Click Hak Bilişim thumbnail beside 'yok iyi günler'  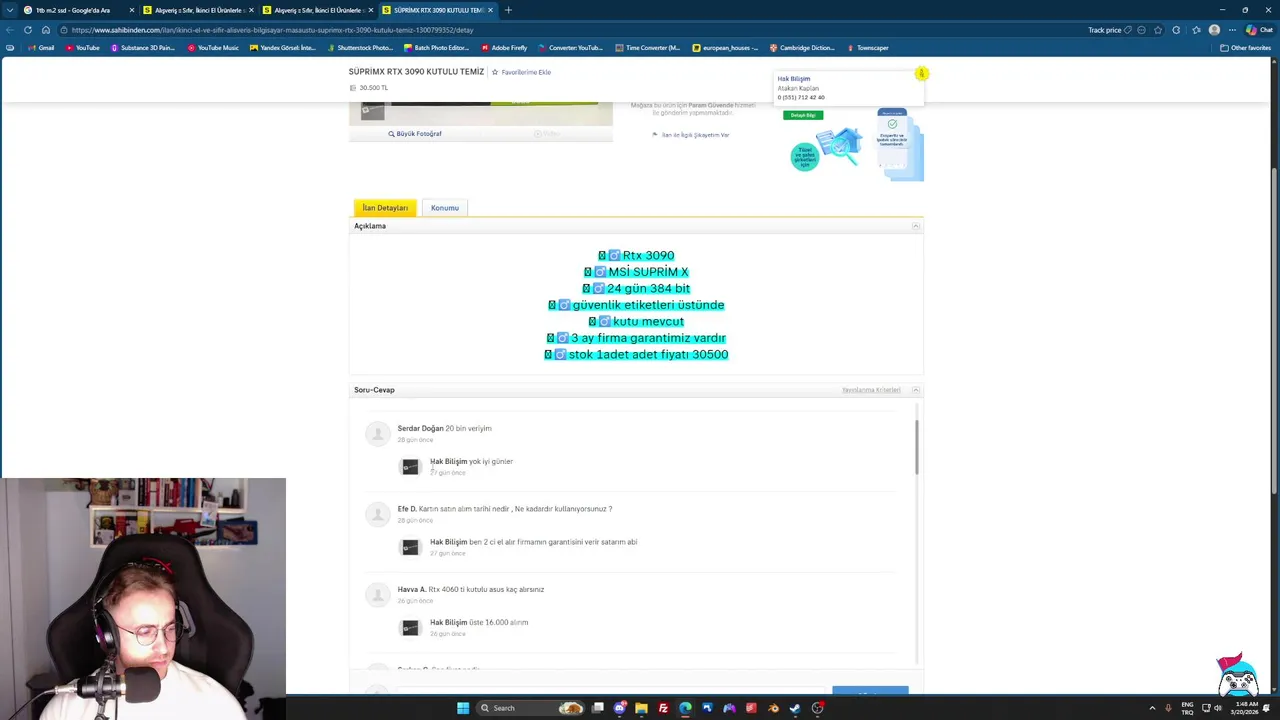click(x=410, y=466)
